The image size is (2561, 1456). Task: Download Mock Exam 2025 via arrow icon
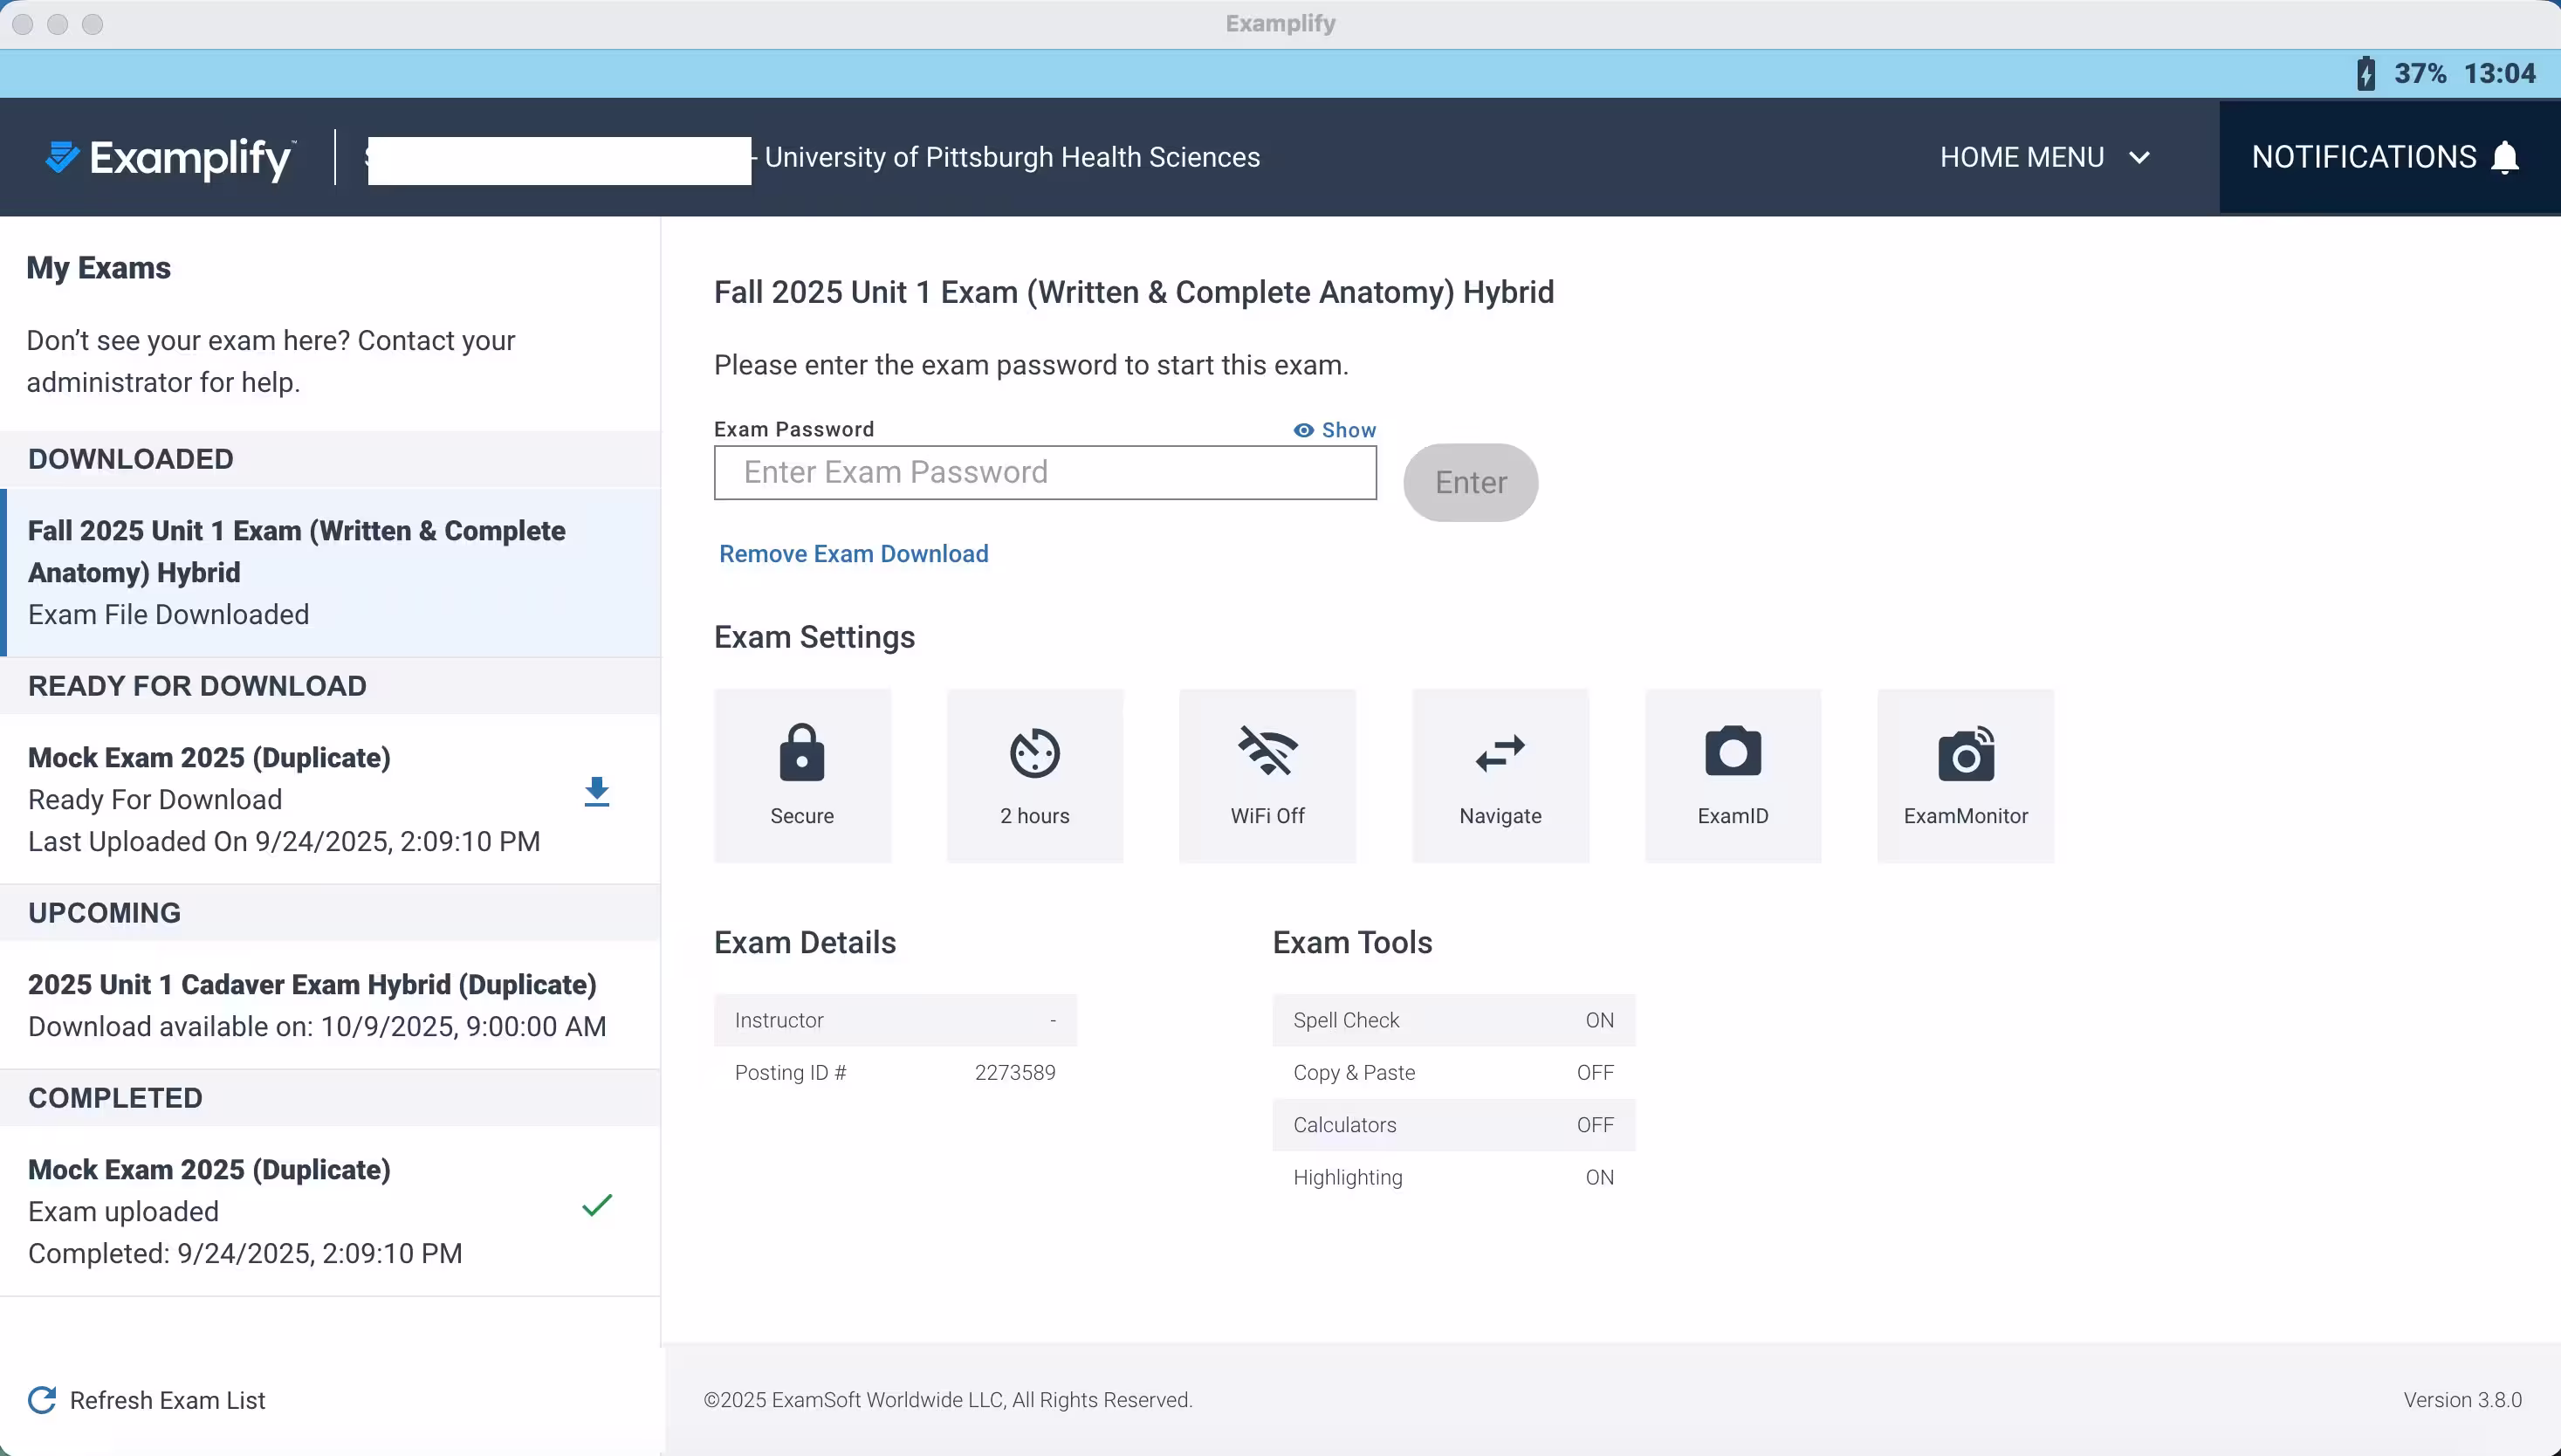[x=597, y=792]
